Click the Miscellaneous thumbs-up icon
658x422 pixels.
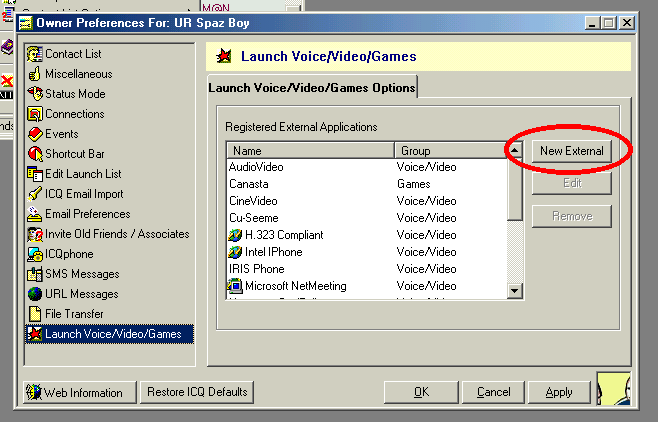[x=34, y=74]
